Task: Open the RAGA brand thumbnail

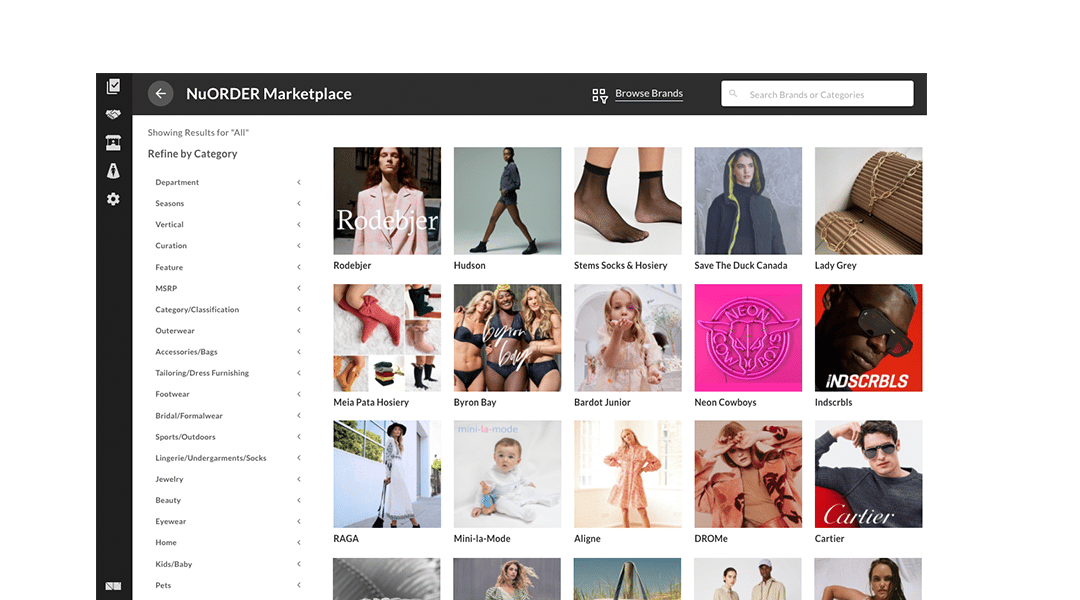Action: click(x=387, y=474)
